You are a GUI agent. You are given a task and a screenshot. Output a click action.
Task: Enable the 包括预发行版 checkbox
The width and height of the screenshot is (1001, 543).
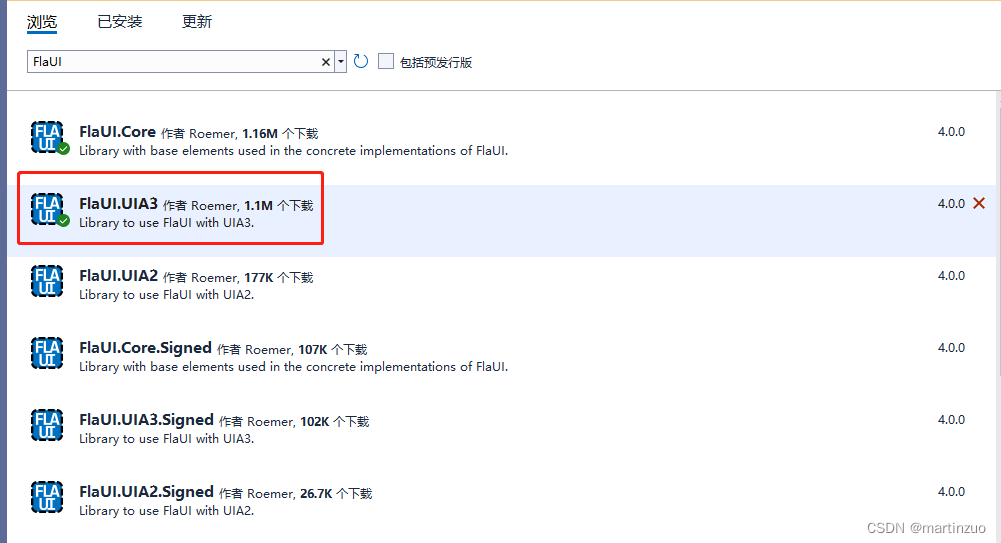click(386, 61)
